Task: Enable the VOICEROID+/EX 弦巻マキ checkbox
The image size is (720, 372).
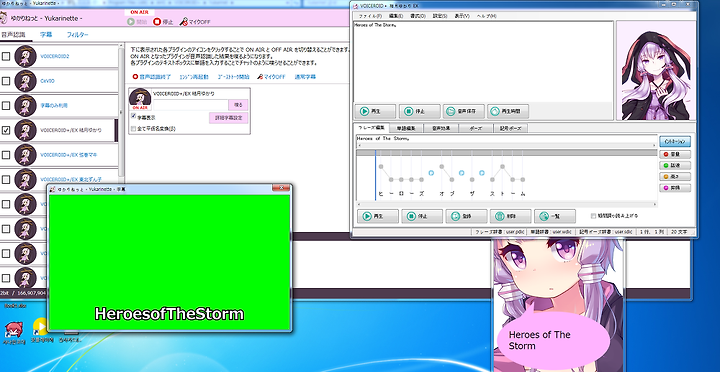Action: click(6, 155)
